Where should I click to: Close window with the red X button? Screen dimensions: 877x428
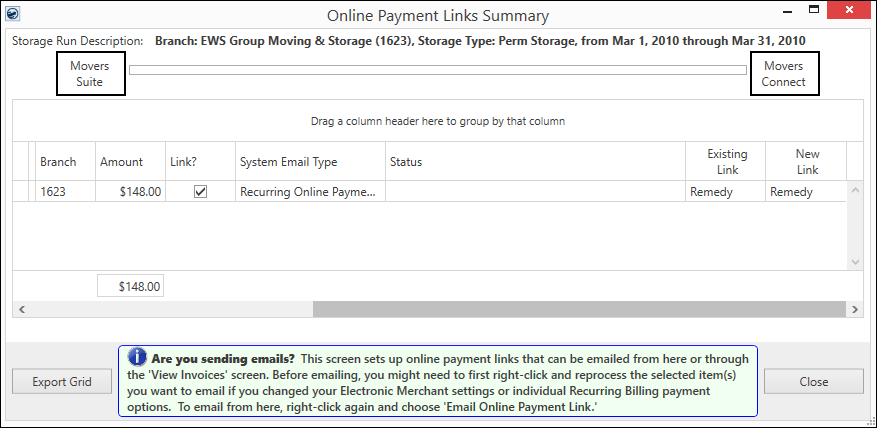(850, 10)
